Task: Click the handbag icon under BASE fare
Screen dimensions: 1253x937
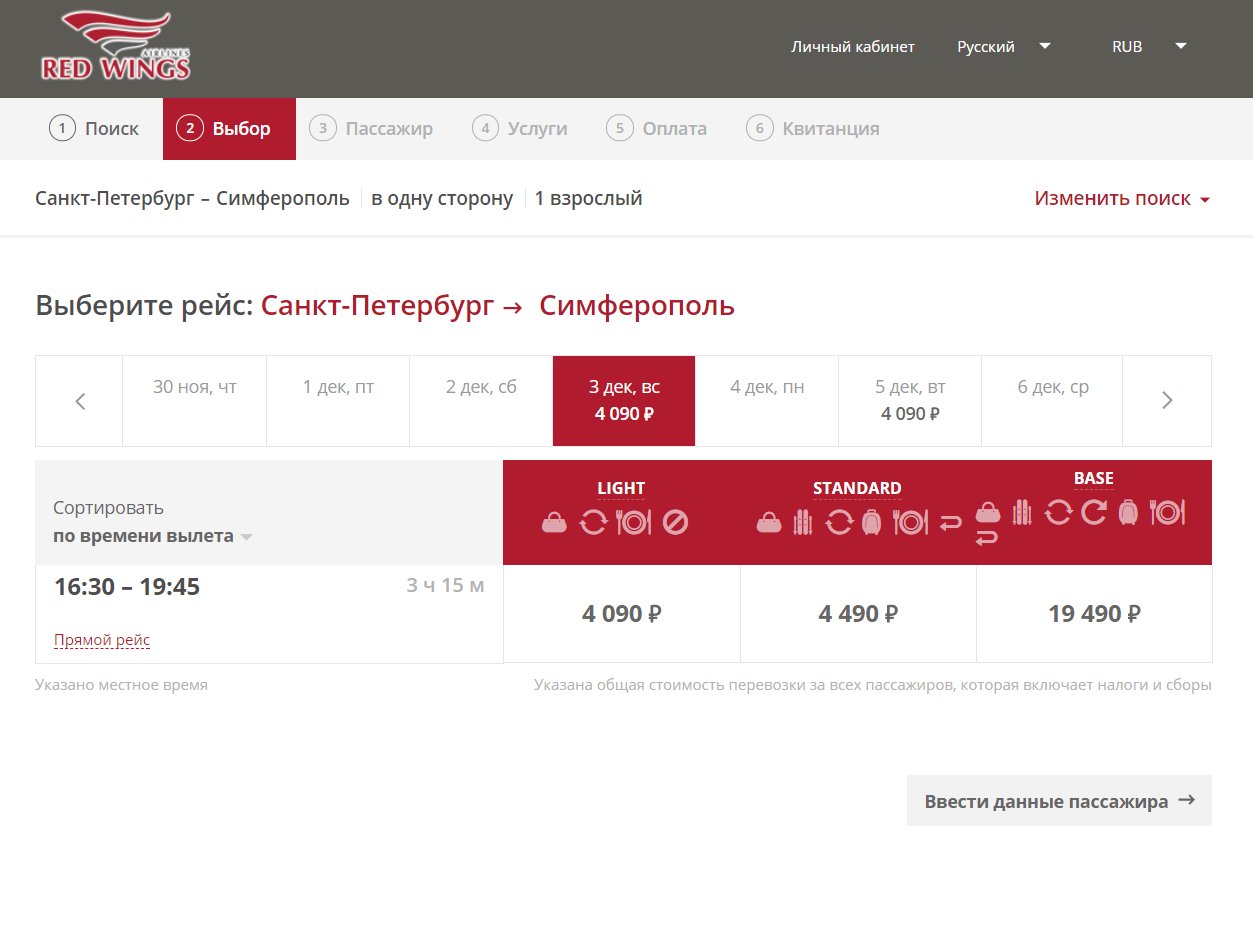Action: pyautogui.click(x=988, y=512)
